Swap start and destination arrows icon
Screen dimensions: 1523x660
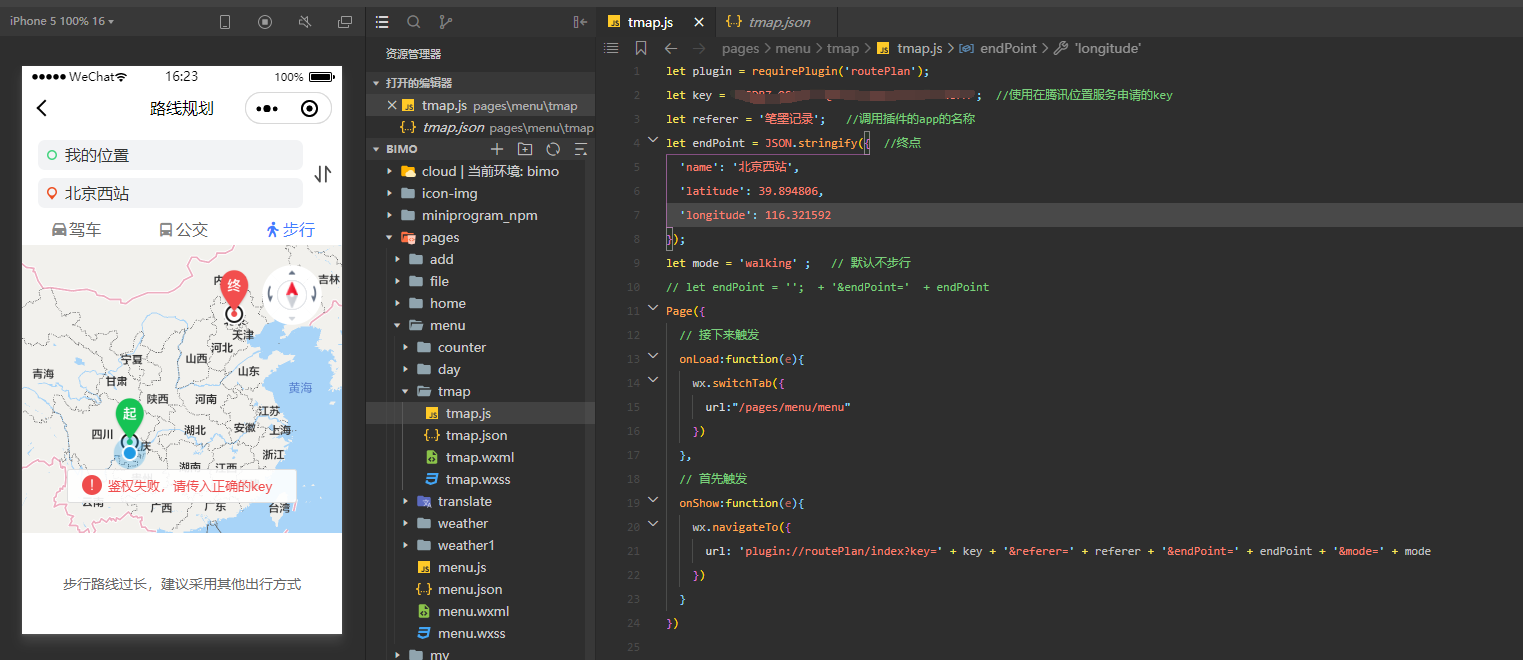[322, 174]
